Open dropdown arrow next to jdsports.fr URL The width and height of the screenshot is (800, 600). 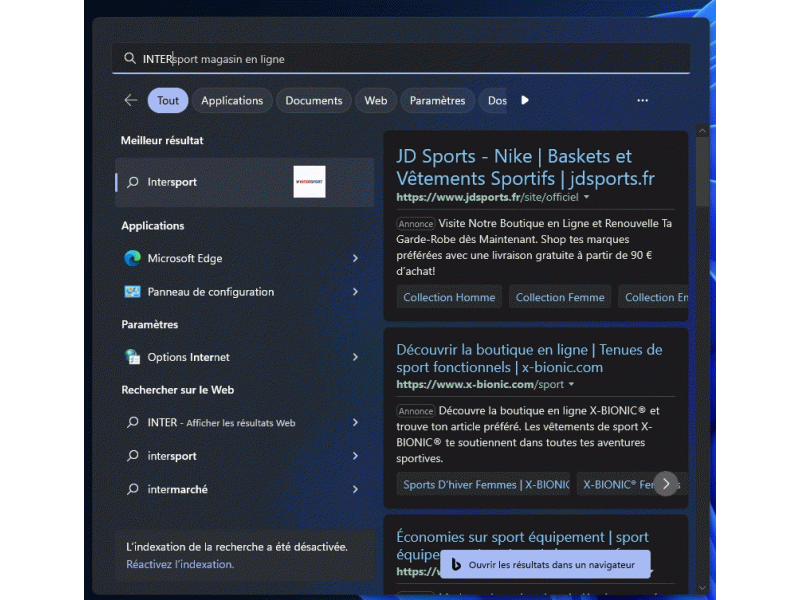pyautogui.click(x=587, y=197)
